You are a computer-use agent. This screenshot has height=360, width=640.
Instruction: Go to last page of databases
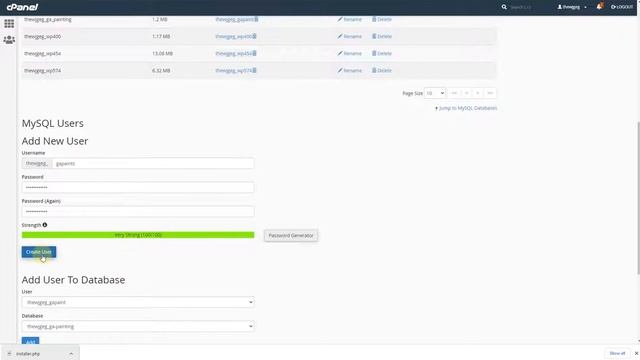pyautogui.click(x=490, y=93)
